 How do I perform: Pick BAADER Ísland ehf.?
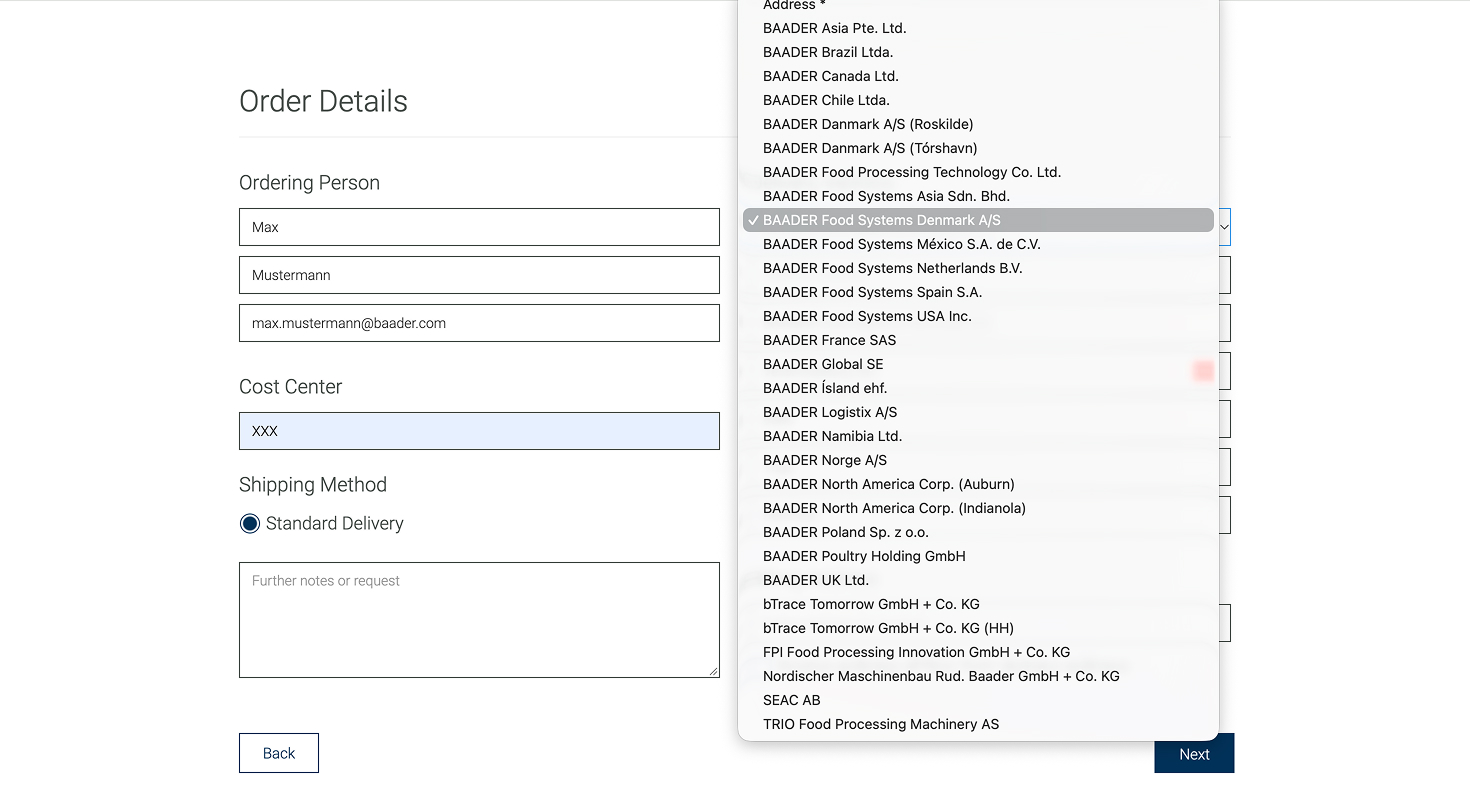click(978, 388)
